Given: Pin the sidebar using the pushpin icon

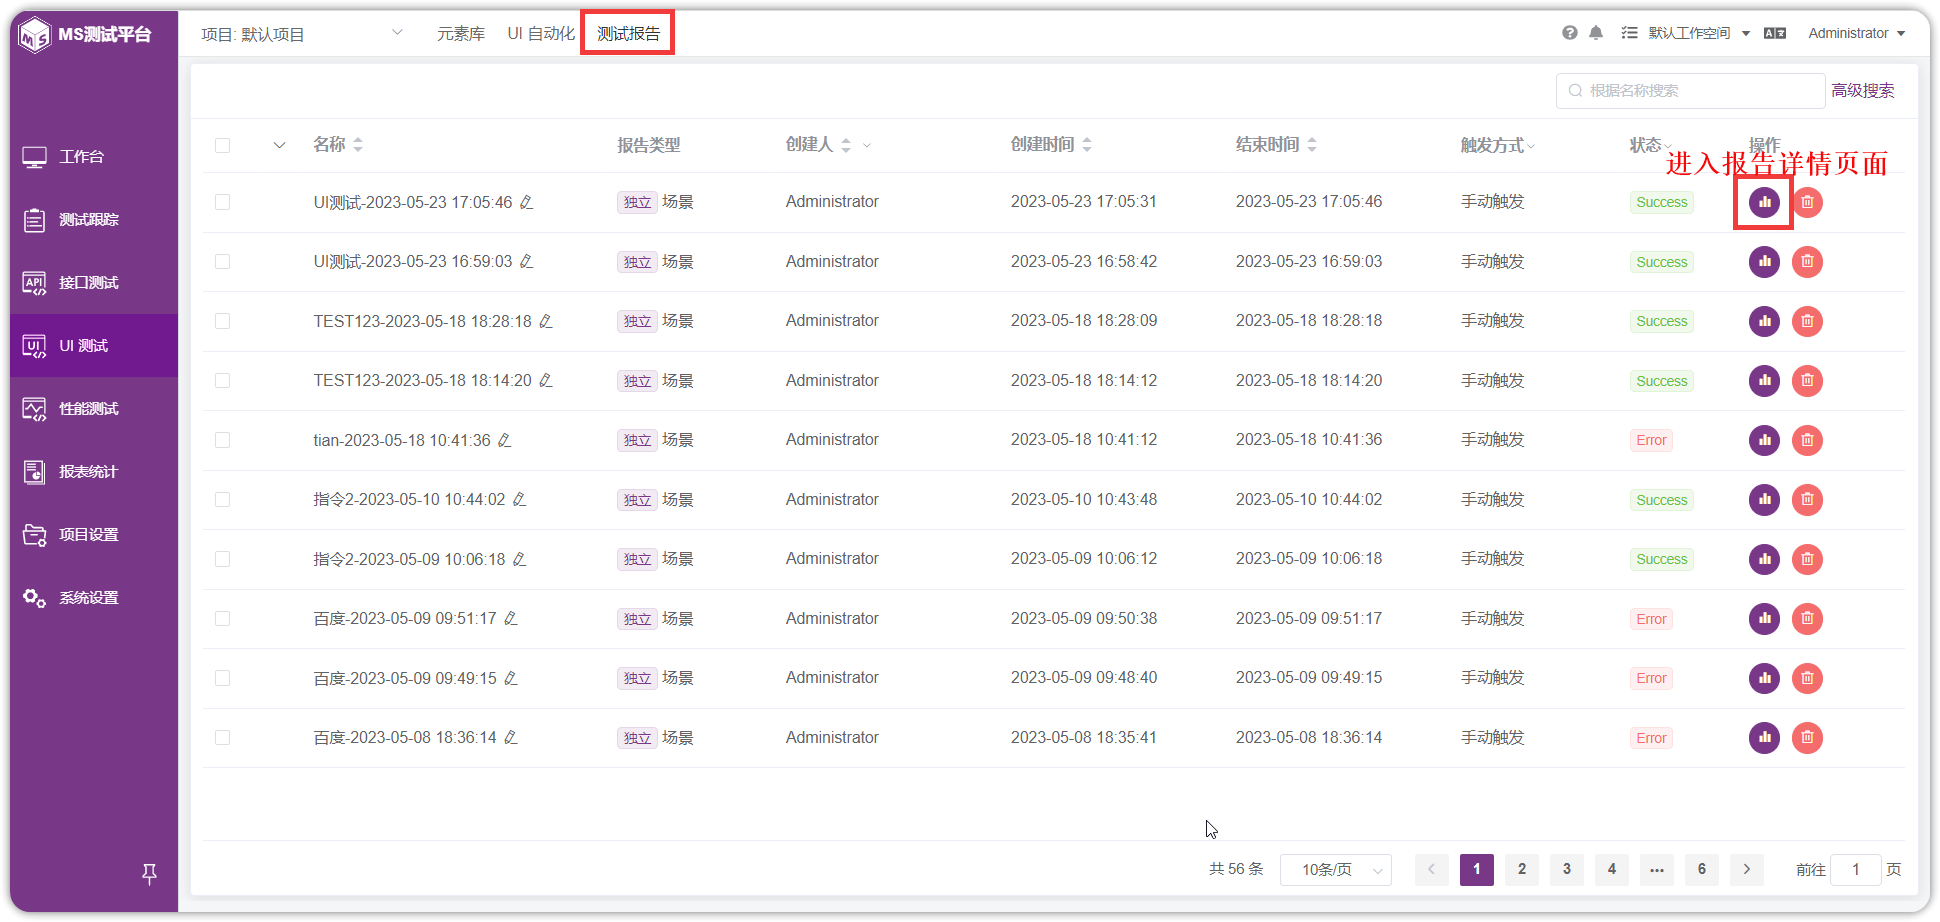Looking at the screenshot, I should coord(149,874).
